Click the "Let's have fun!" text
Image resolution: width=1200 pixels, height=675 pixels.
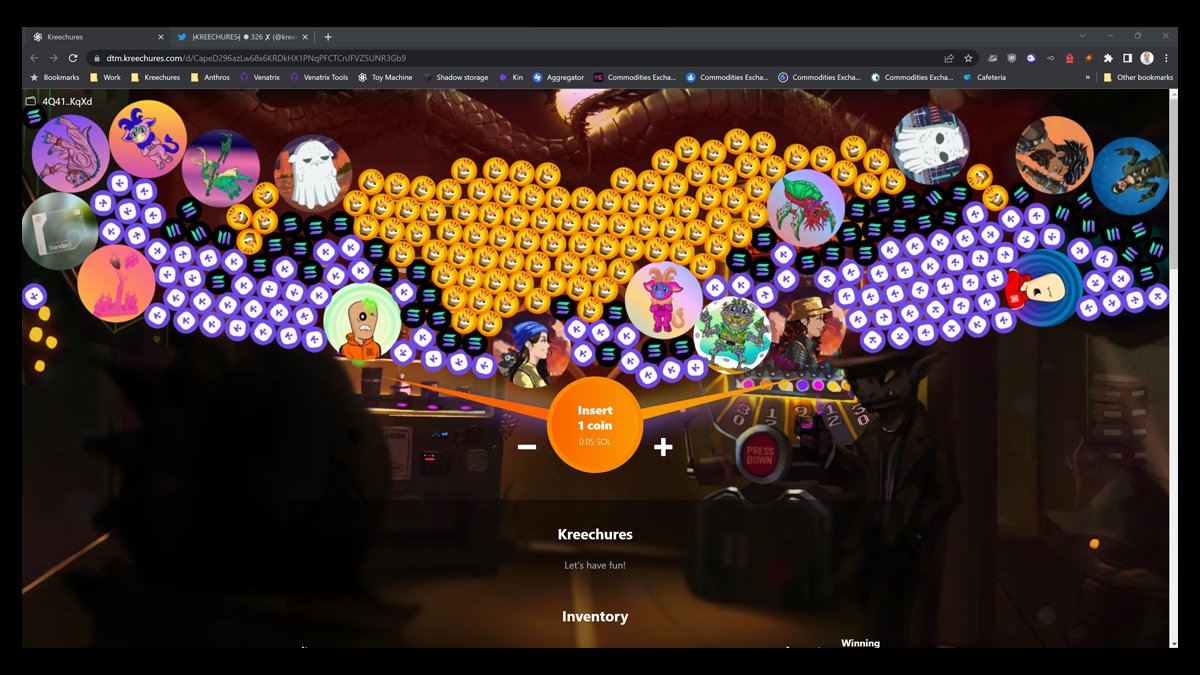(595, 566)
